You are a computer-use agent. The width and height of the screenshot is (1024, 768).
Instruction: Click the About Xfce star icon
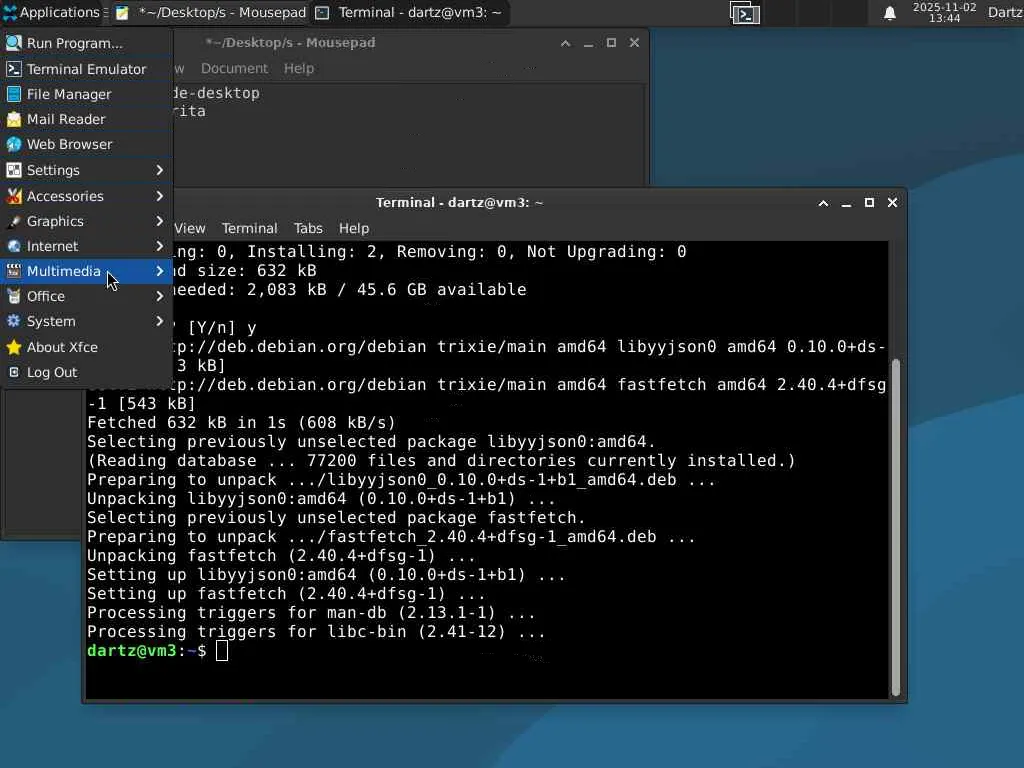click(14, 347)
